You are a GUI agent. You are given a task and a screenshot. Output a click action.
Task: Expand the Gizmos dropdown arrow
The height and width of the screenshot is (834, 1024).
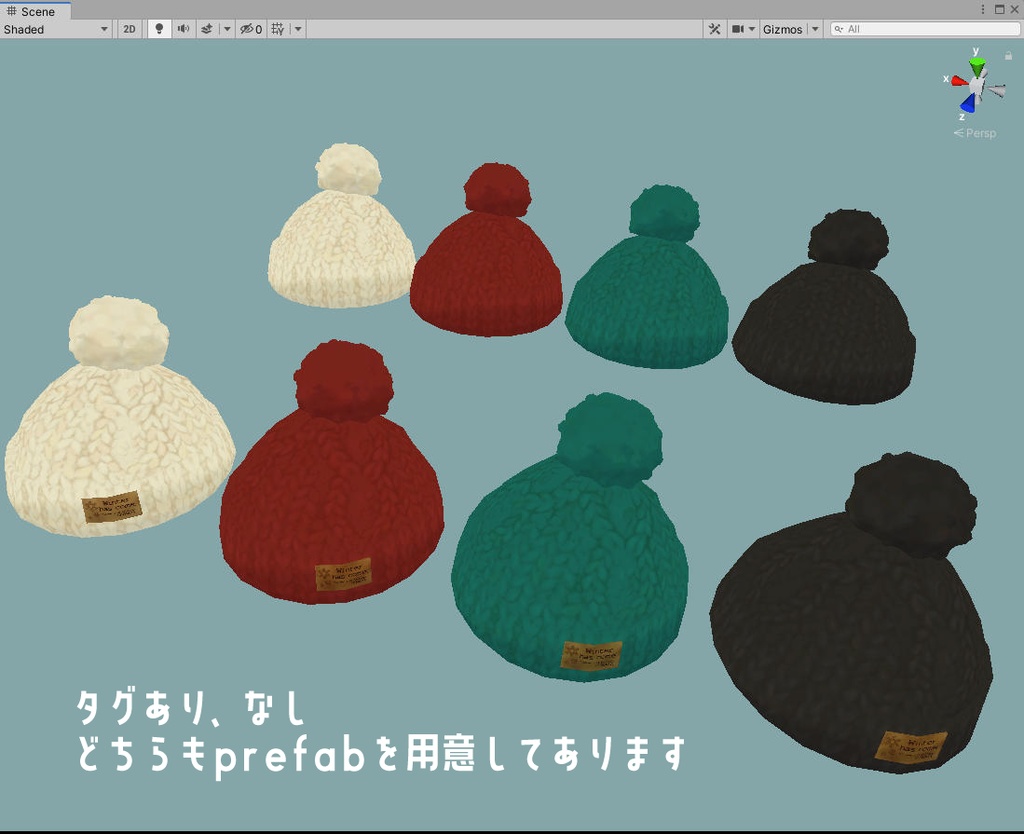pyautogui.click(x=813, y=29)
